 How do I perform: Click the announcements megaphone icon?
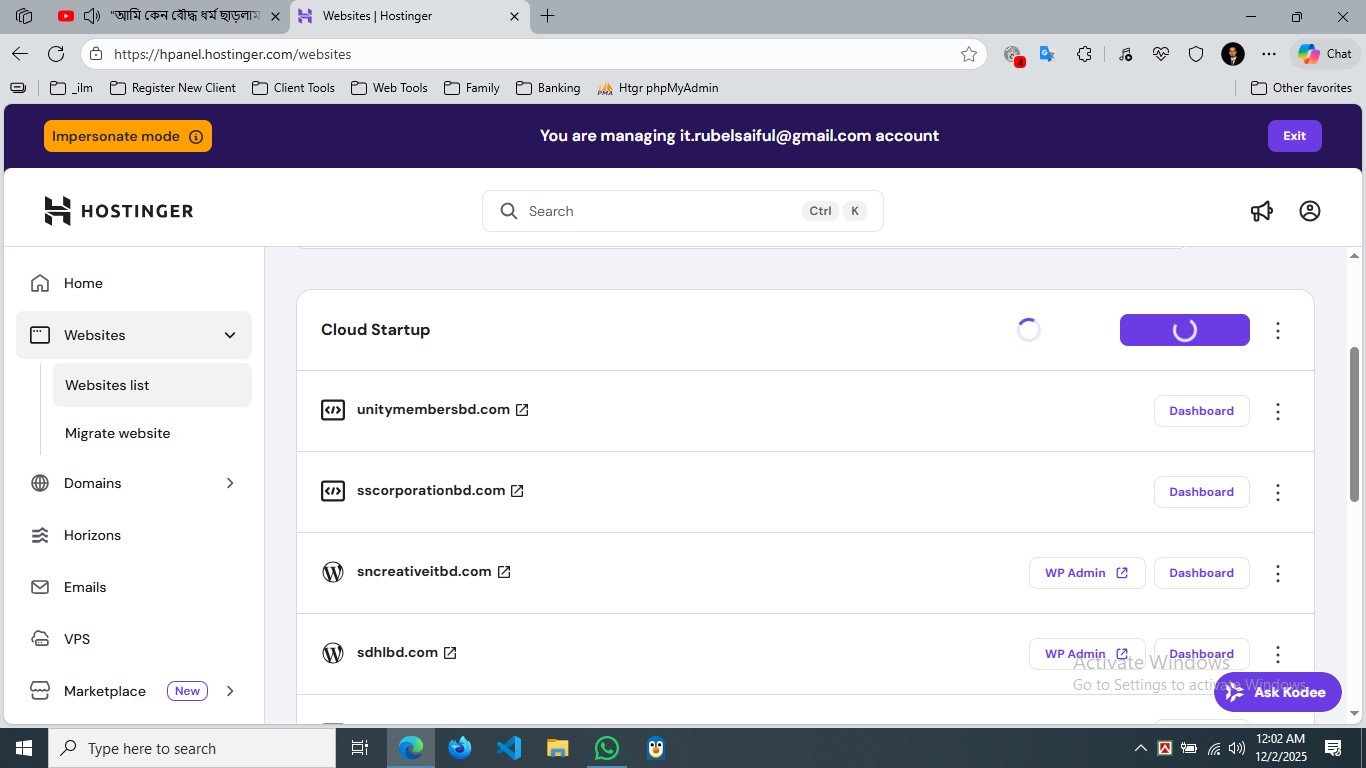click(x=1262, y=211)
